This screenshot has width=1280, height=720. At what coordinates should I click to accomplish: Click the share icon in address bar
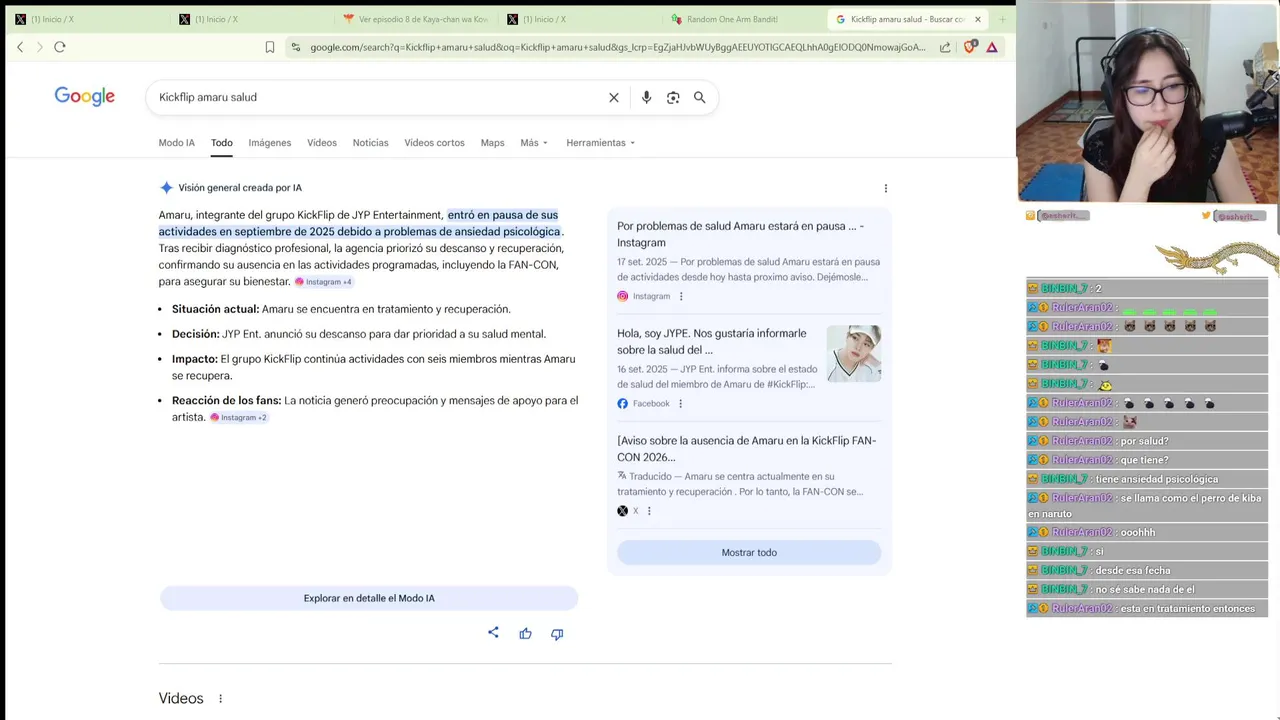coord(945,47)
